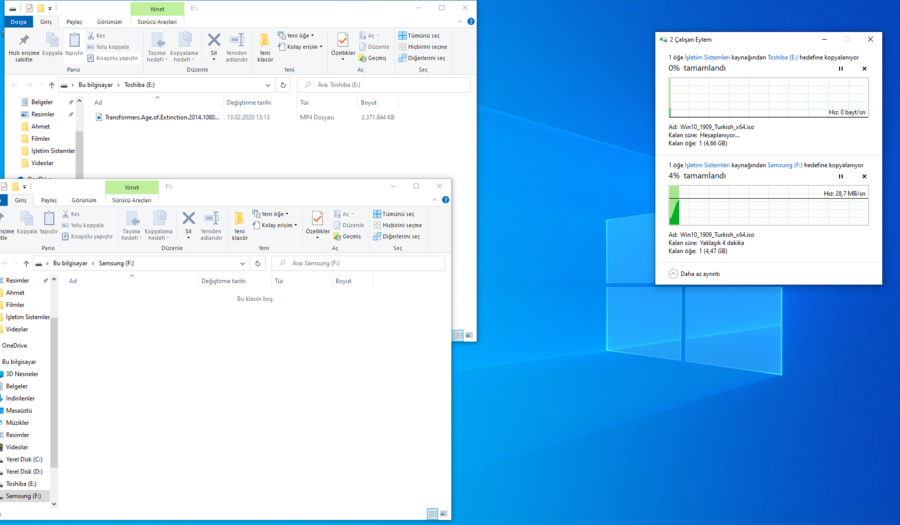The width and height of the screenshot is (900, 525).
Task: Click Bu bilgisayar breadcrumb in Samsung window
Action: (70, 263)
